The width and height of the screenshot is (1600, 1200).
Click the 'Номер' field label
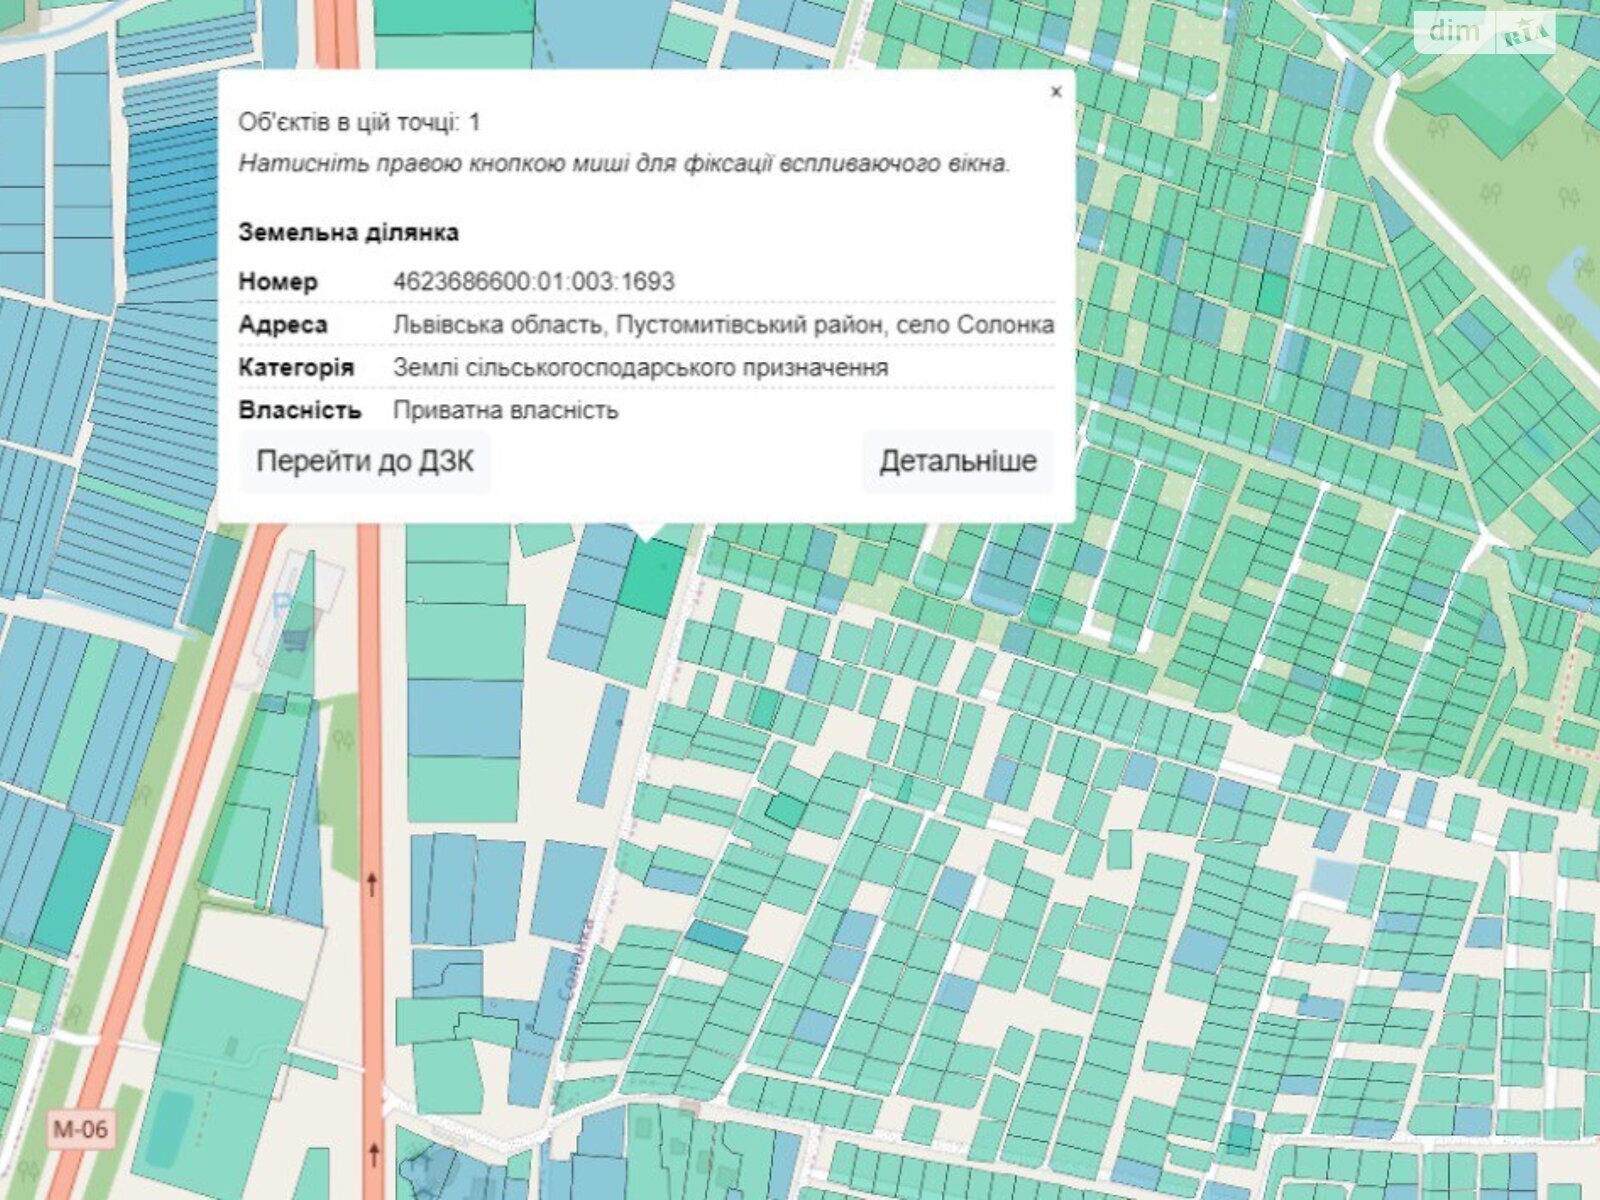point(278,282)
